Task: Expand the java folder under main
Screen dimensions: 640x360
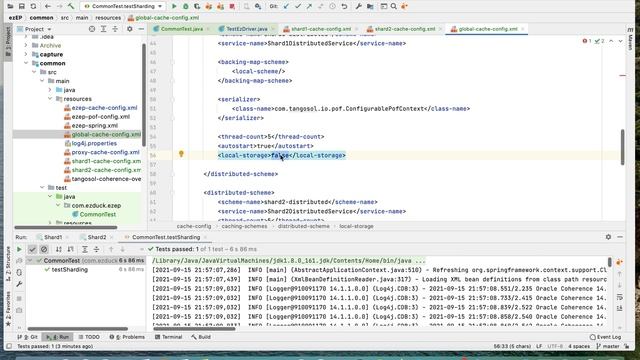Action: (x=50, y=90)
